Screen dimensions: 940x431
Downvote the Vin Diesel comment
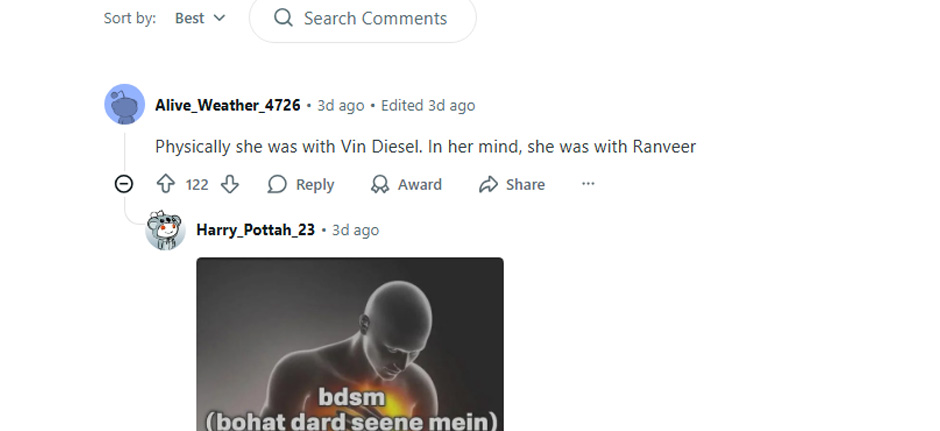pos(230,184)
